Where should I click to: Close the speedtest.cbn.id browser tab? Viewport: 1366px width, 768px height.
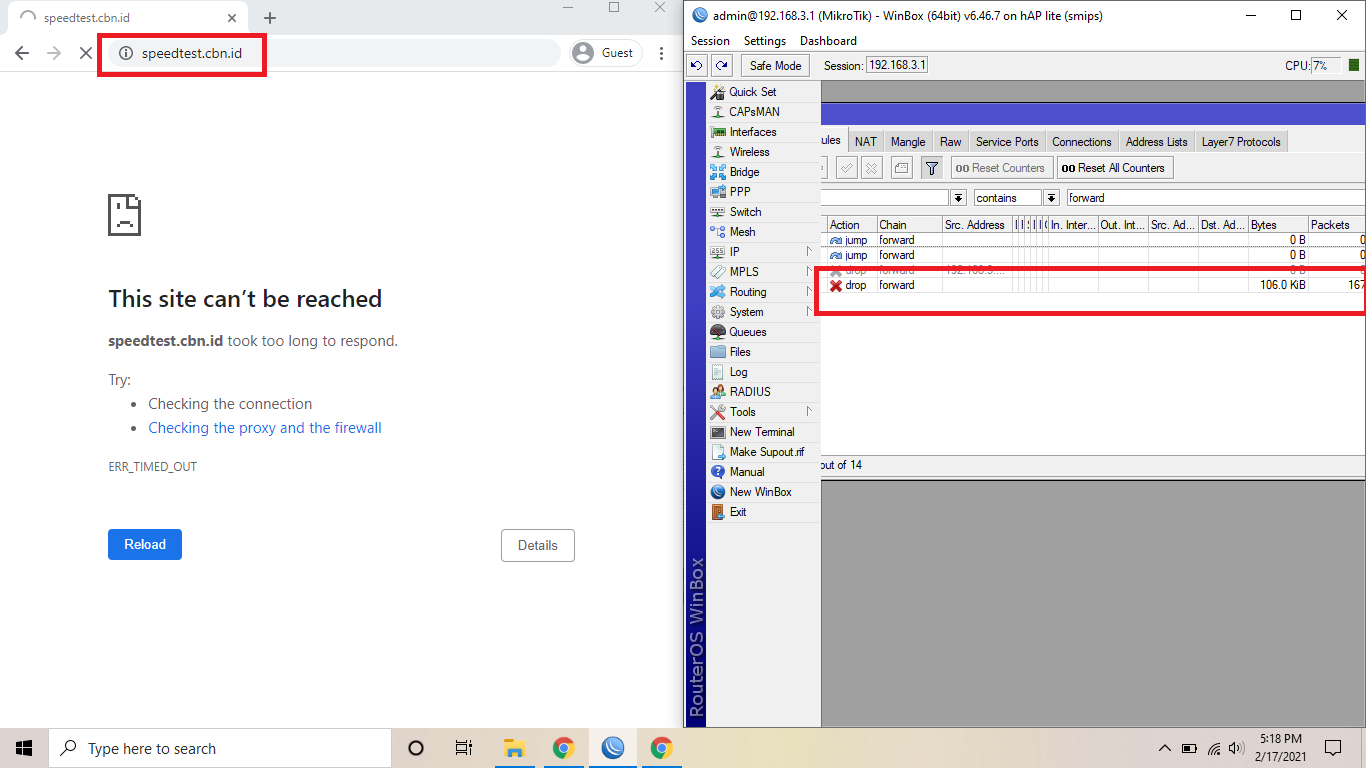[x=233, y=18]
